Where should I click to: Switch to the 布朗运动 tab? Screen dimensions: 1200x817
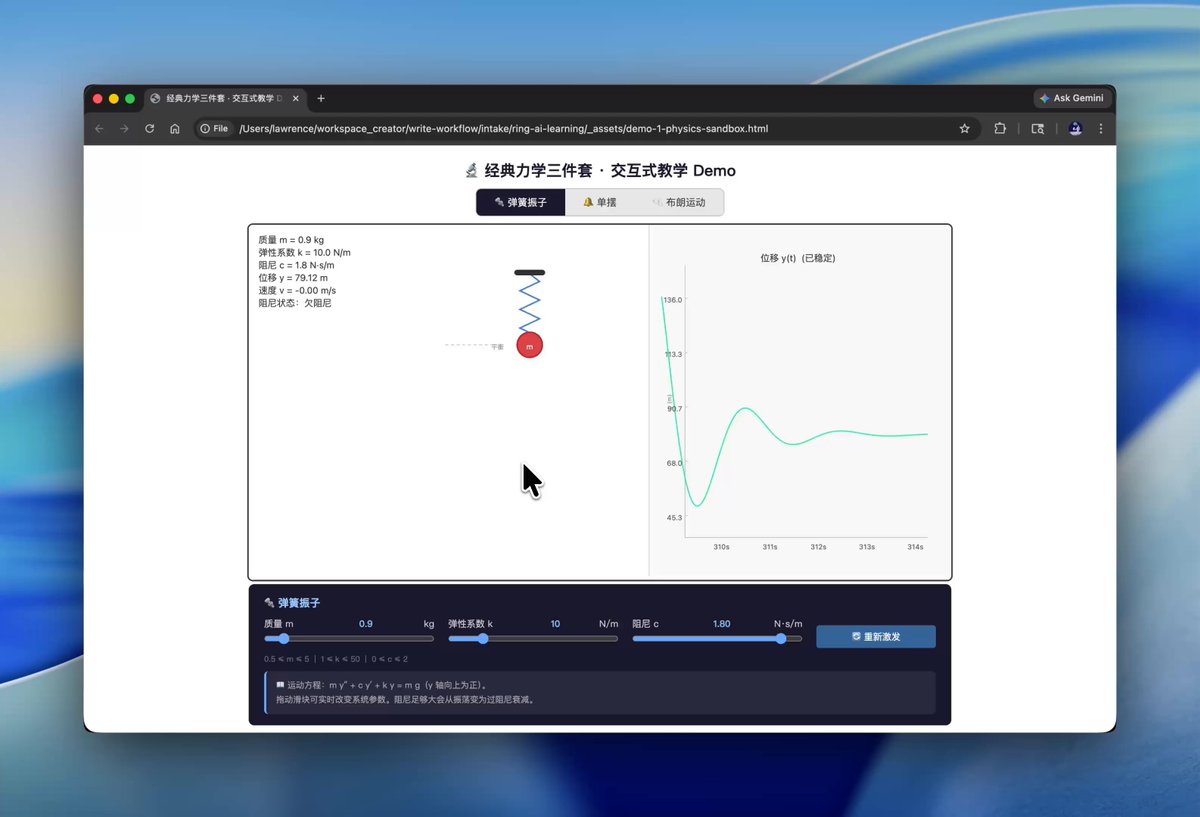678,202
